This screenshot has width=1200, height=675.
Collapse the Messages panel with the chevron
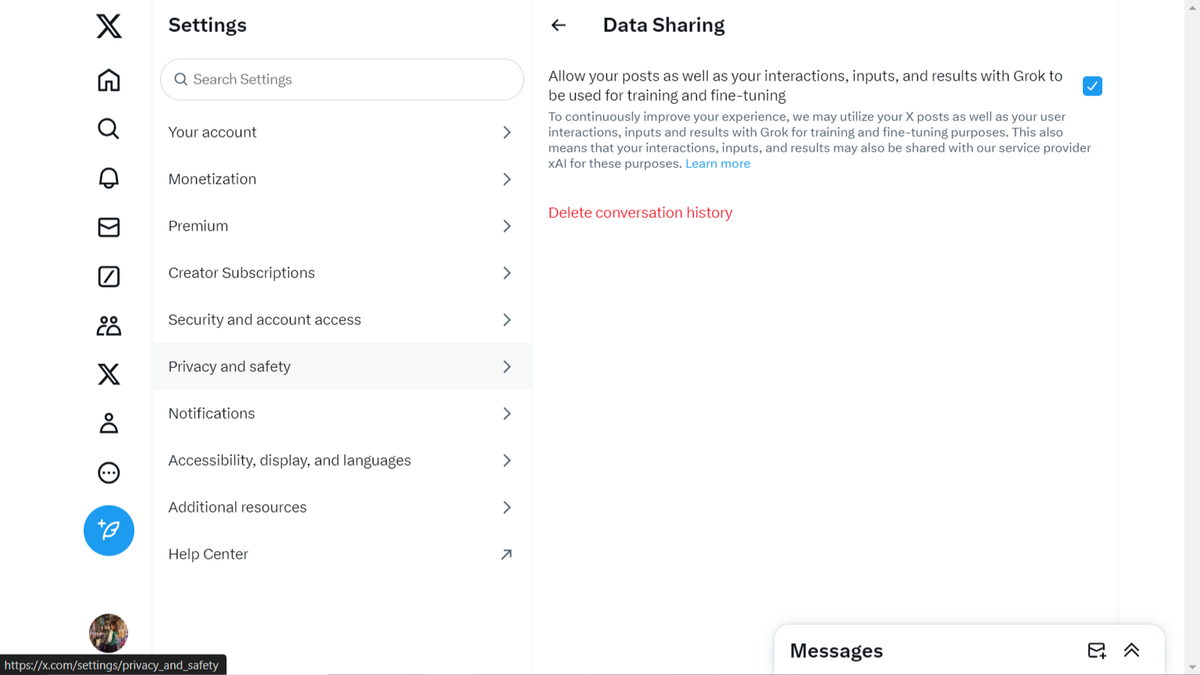[x=1131, y=650]
